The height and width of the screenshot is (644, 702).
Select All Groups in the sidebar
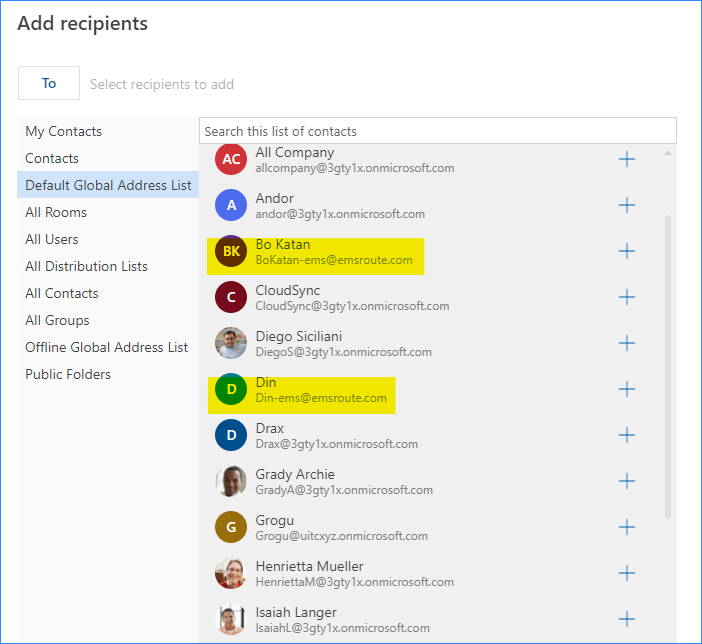coord(57,320)
